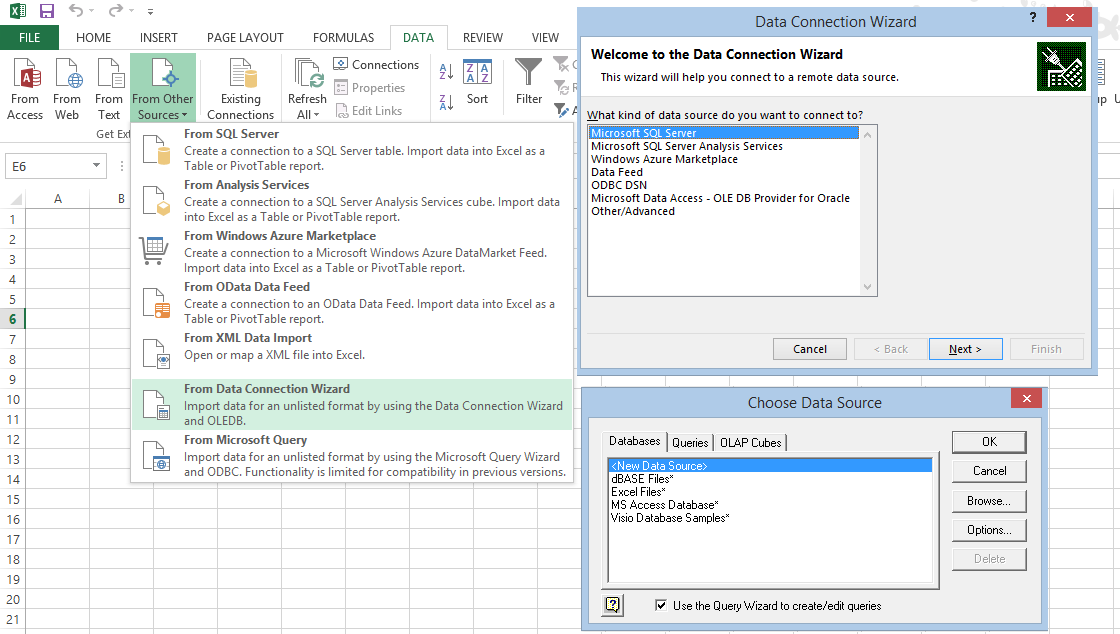
Task: Toggle Use the Query Wizard checkbox
Action: (661, 605)
